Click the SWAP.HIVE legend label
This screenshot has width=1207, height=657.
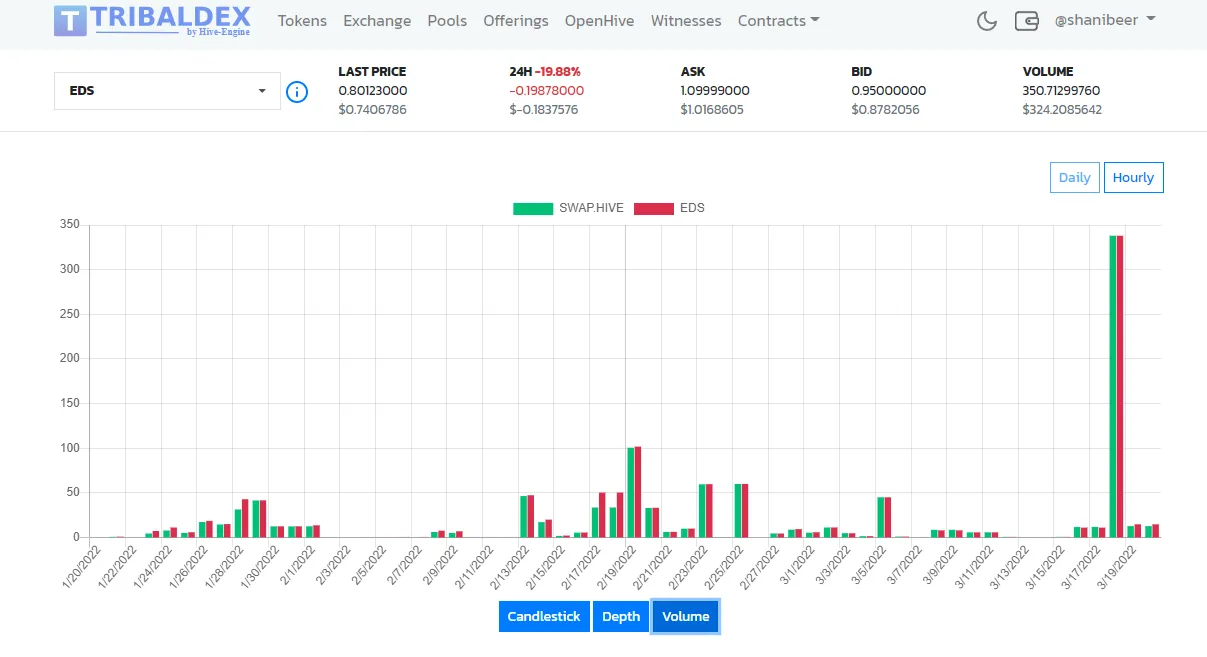click(591, 208)
